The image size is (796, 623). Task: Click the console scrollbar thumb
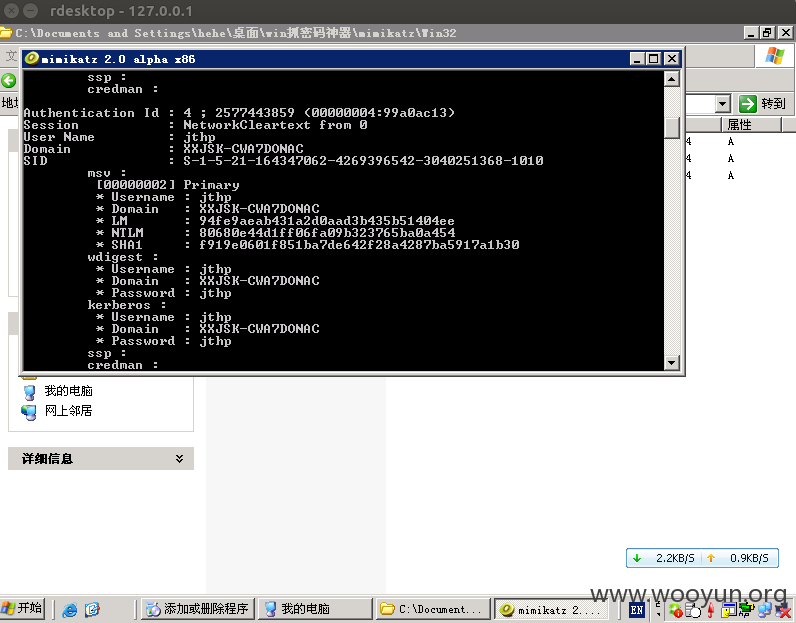[x=672, y=127]
